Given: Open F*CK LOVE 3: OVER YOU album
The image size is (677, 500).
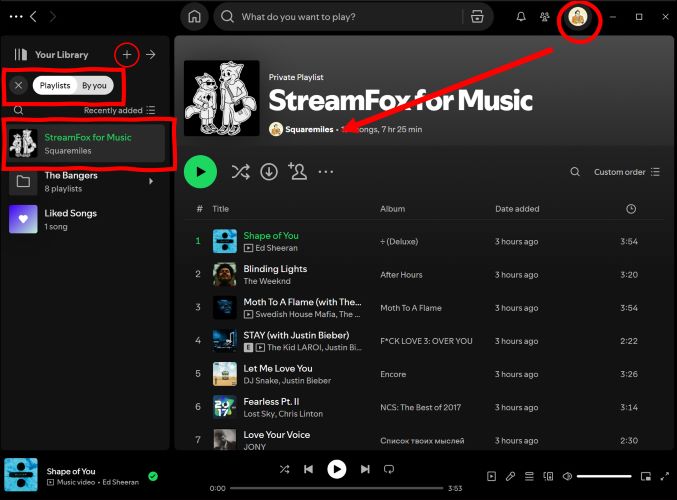Looking at the screenshot, I should point(426,341).
